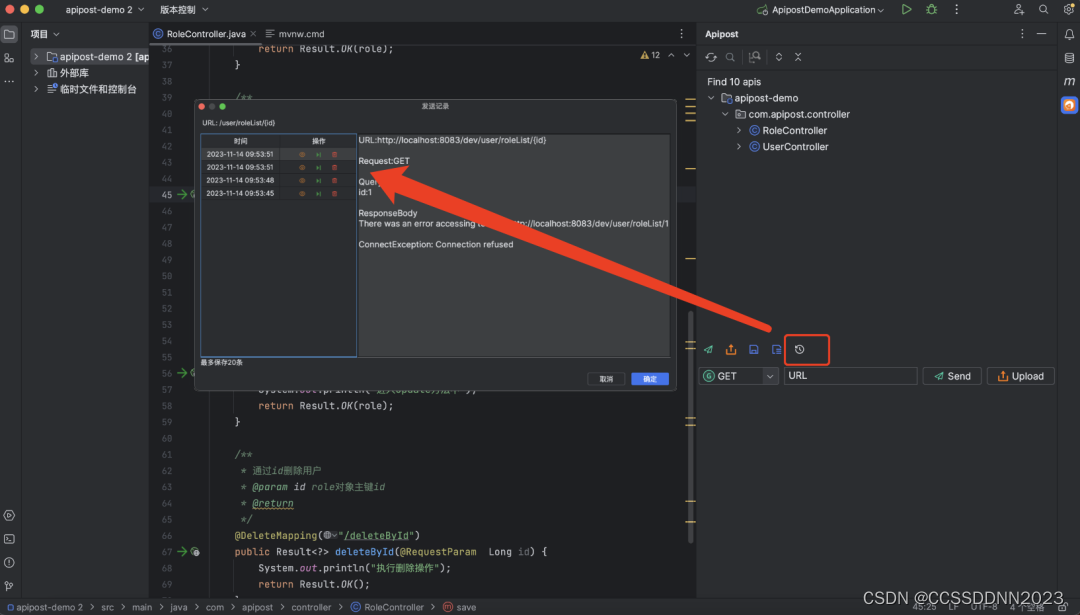This screenshot has width=1080, height=615.
Task: Click the locate-in-tree search icon
Action: [x=755, y=57]
